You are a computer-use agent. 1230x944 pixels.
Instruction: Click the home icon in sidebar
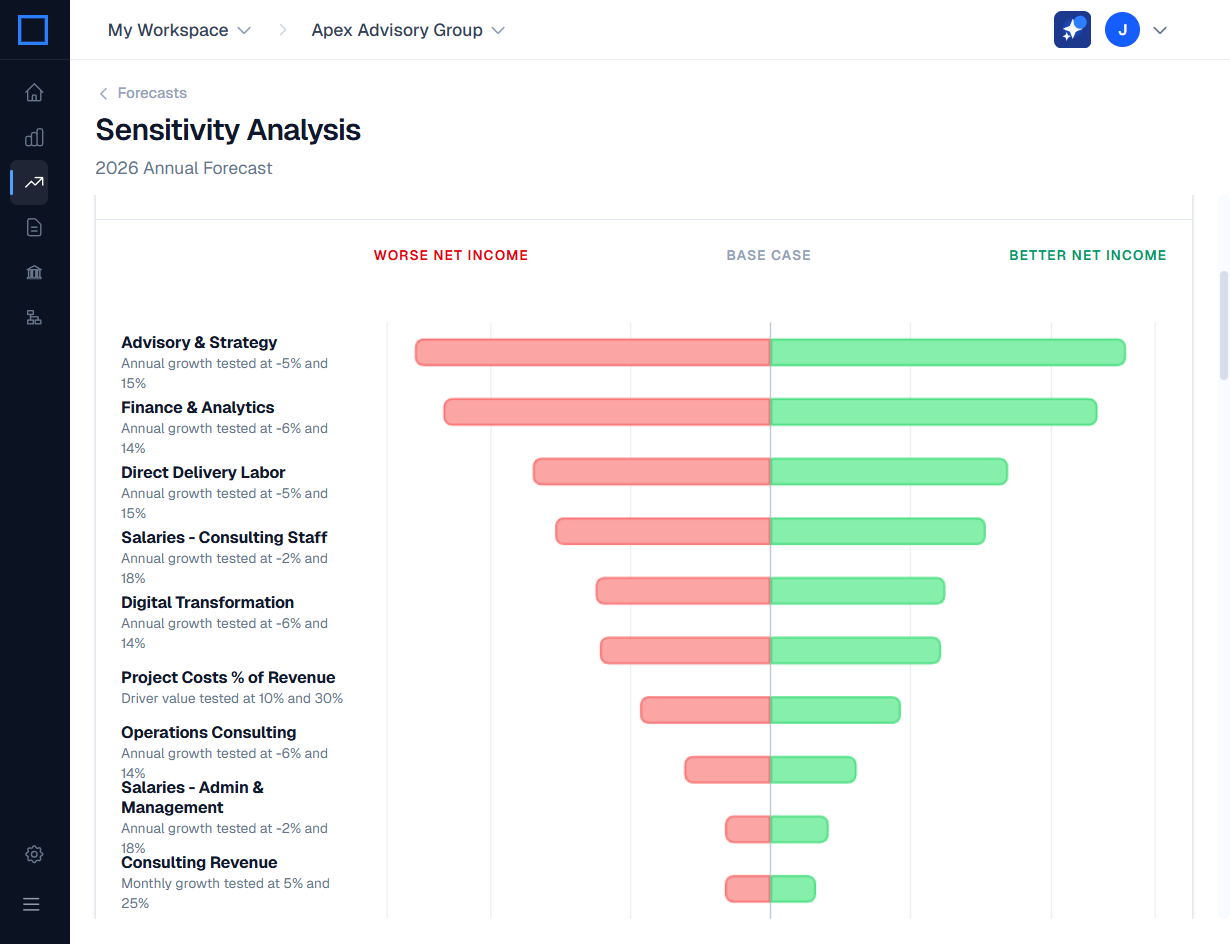[x=34, y=93]
